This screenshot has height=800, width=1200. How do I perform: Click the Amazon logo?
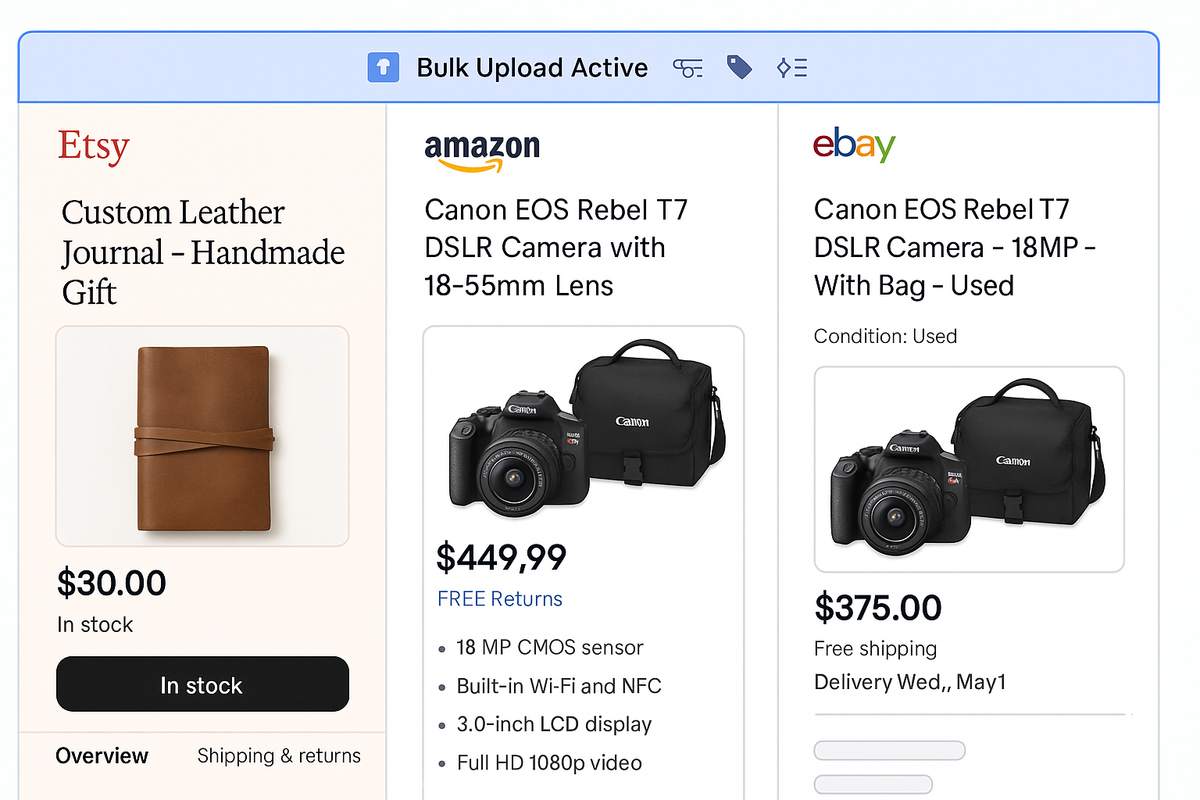click(x=482, y=148)
